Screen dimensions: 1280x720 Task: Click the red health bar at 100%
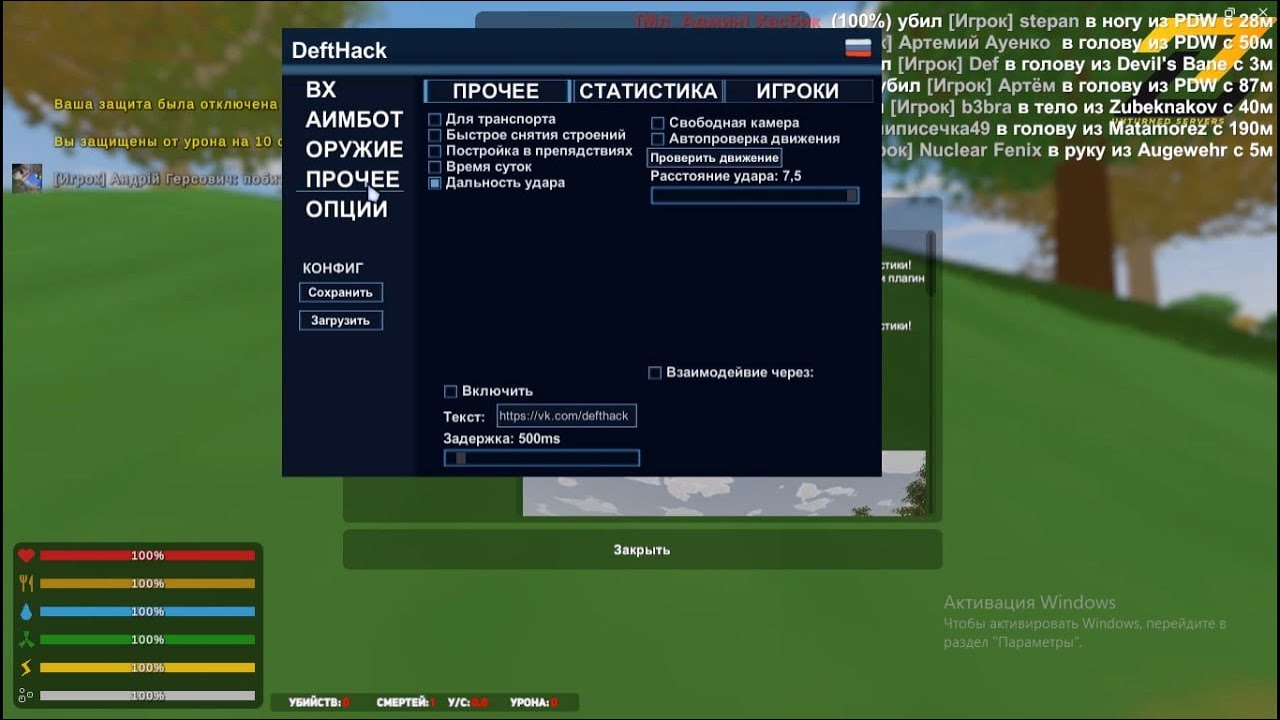point(147,555)
